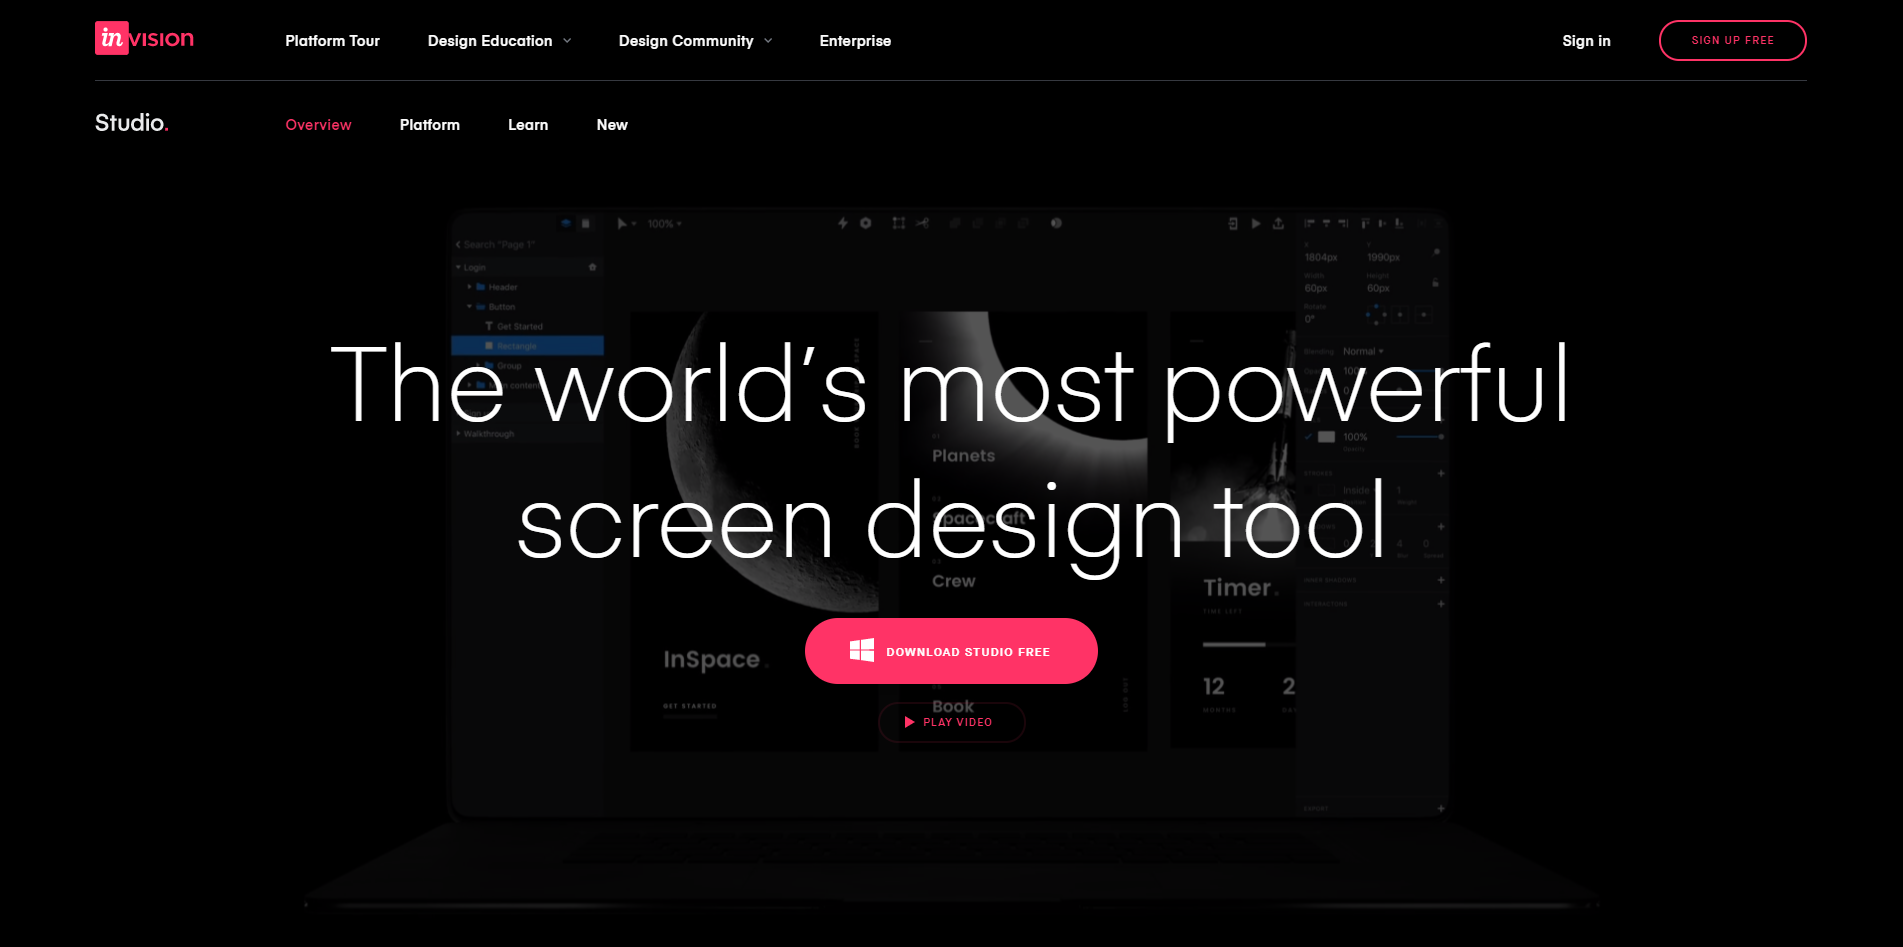
Task: Click the PLAY VIDEO button
Action: coord(951,722)
